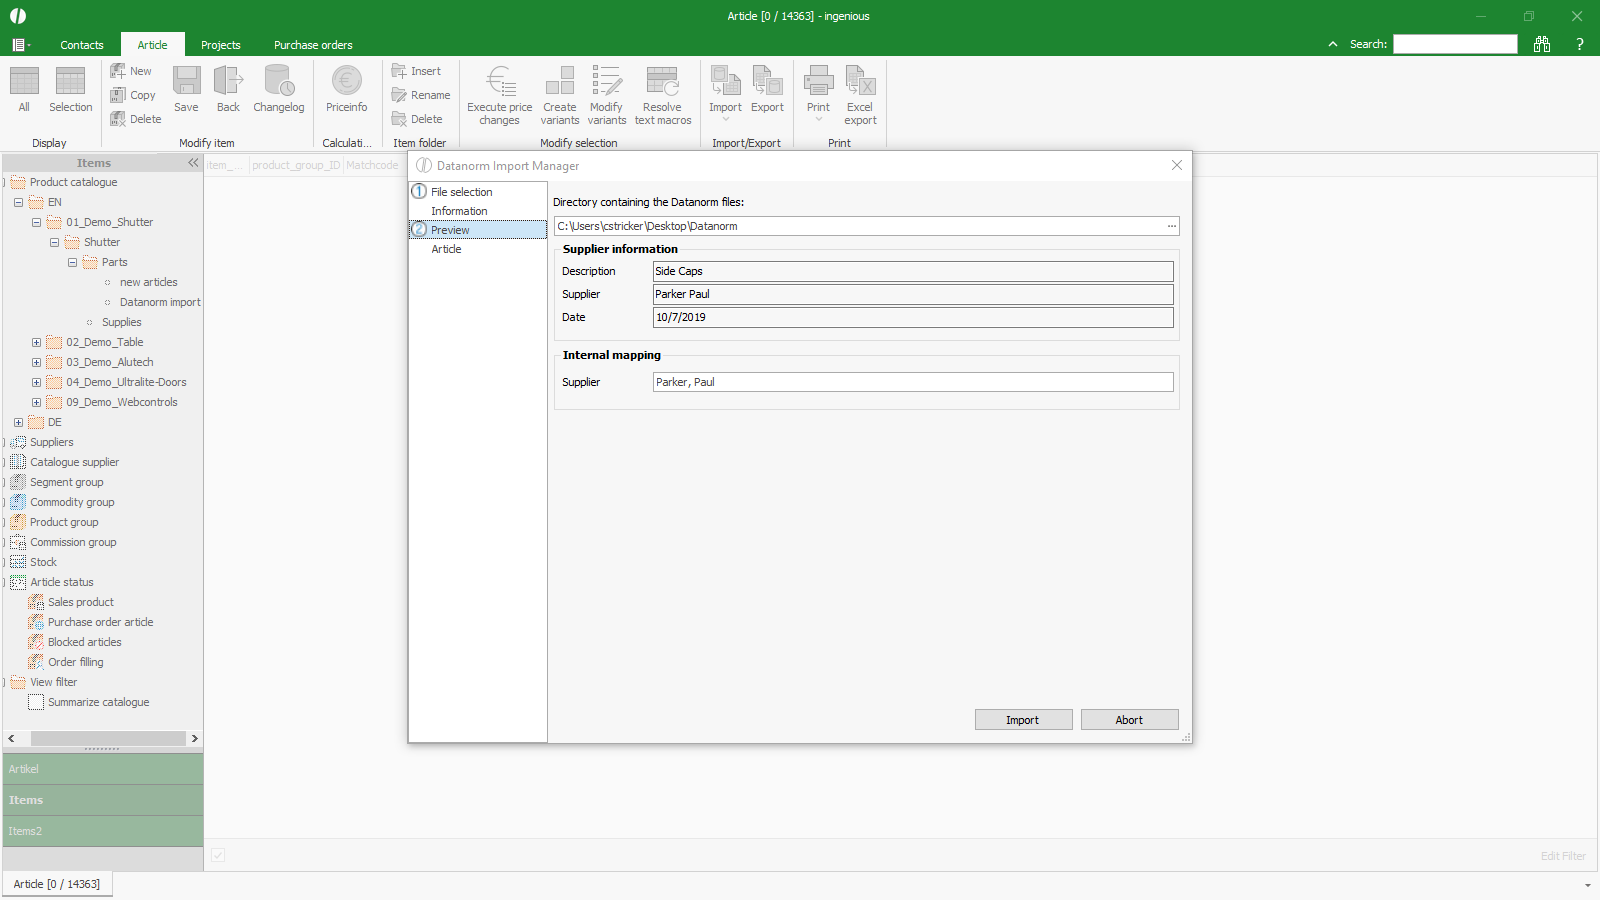Toggle the Summarize catalogue checkbox
1600x900 pixels.
(x=36, y=702)
